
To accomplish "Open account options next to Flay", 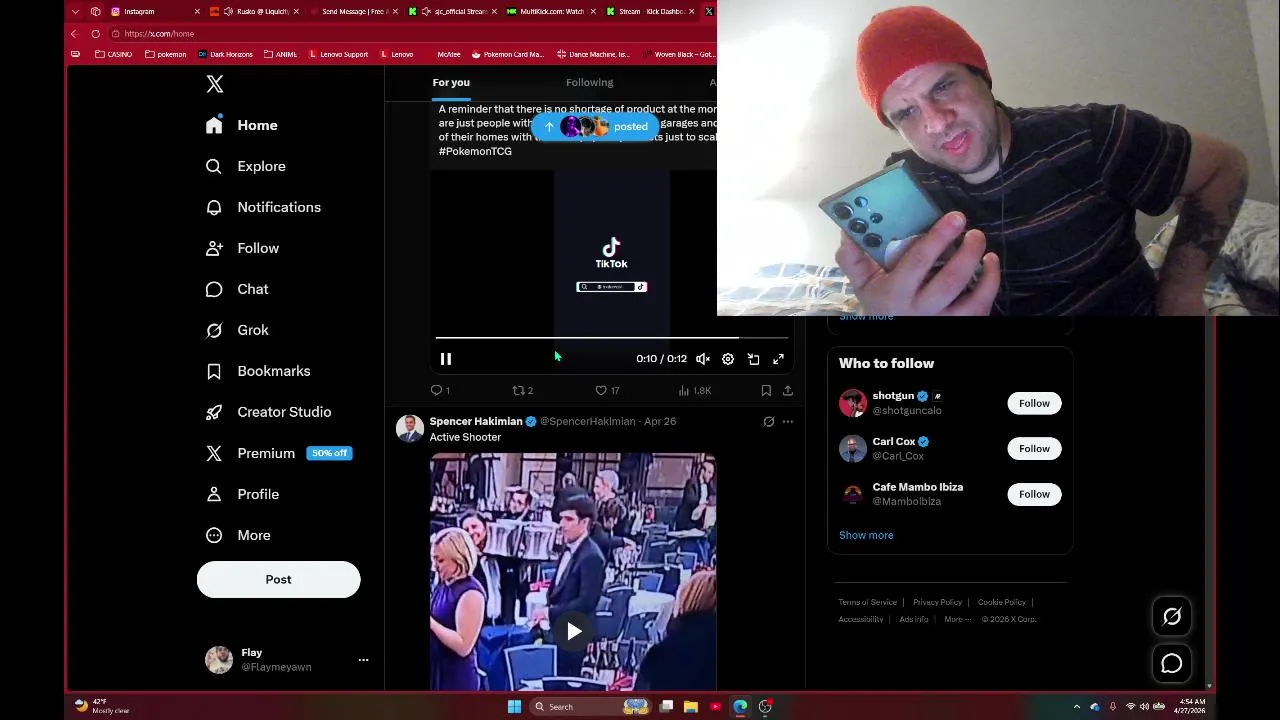I will (x=363, y=660).
